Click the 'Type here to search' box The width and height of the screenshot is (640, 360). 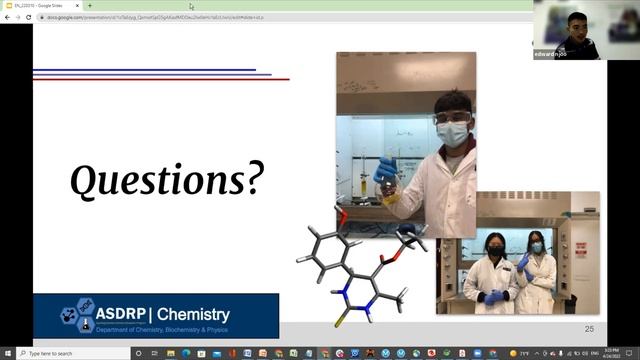point(73,353)
